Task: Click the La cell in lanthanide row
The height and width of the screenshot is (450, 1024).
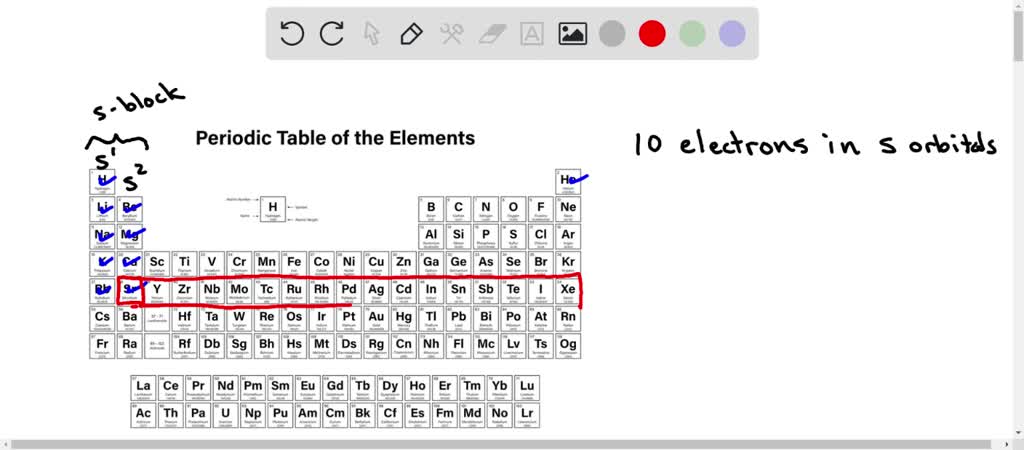Action: pyautogui.click(x=143, y=387)
